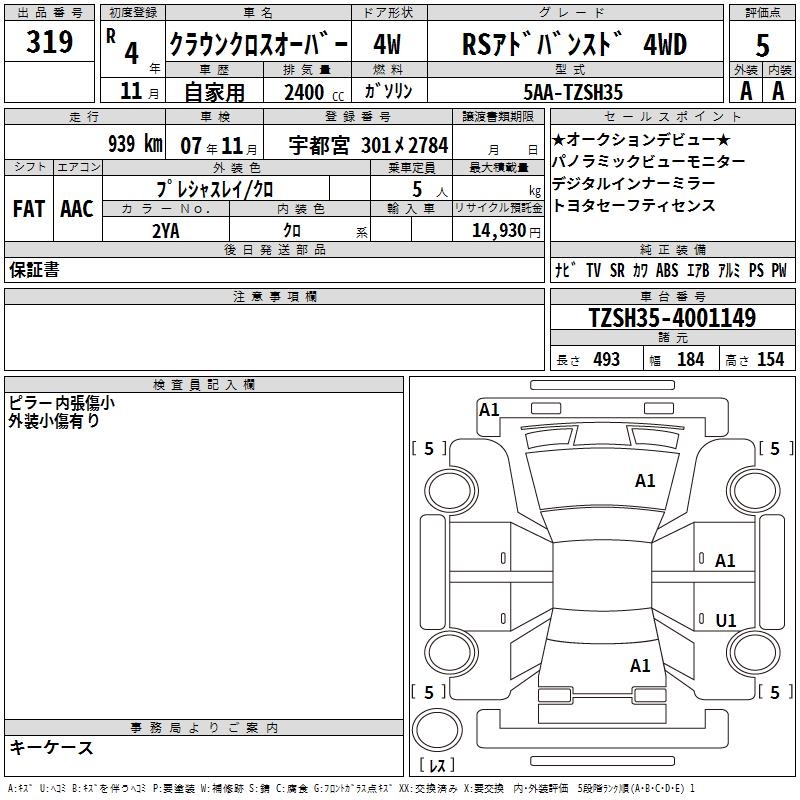Click the lot number 319
The image size is (800, 800).
[49, 41]
